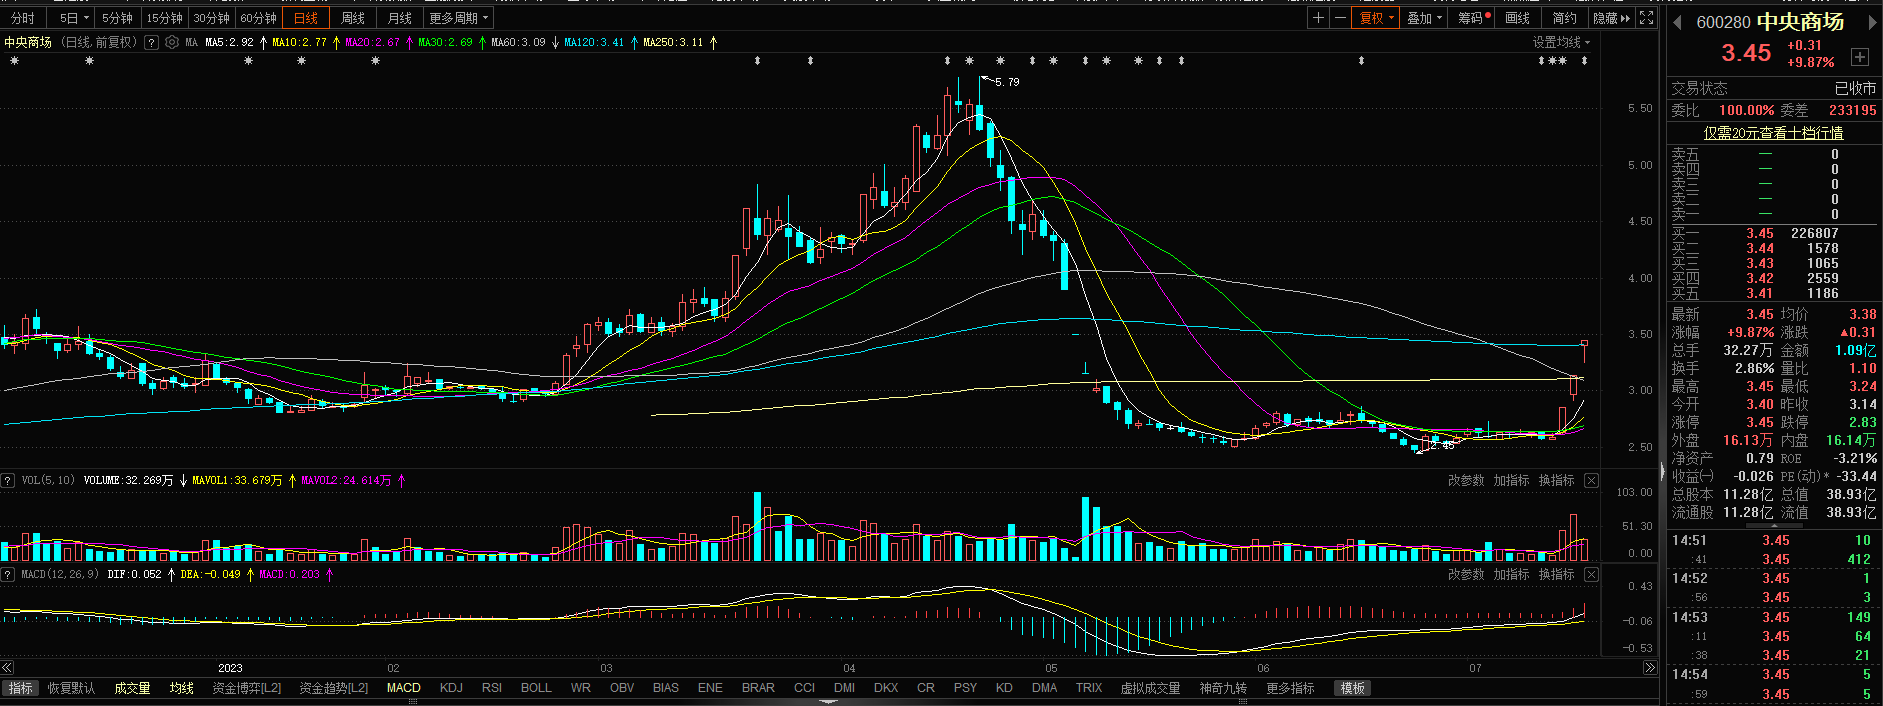This screenshot has width=1883, height=706.
Task: Open MA indicator settings gear
Action: (172, 42)
